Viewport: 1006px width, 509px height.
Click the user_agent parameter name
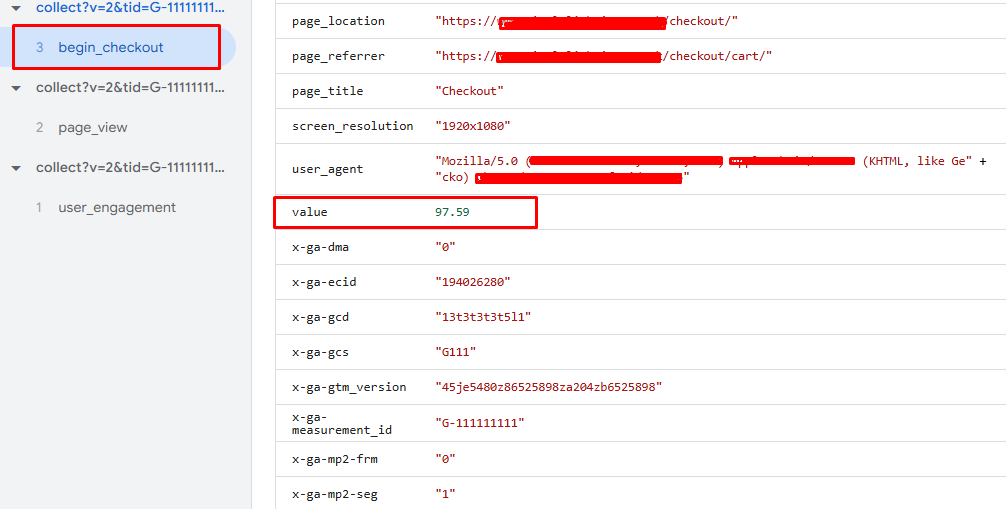pos(327,169)
